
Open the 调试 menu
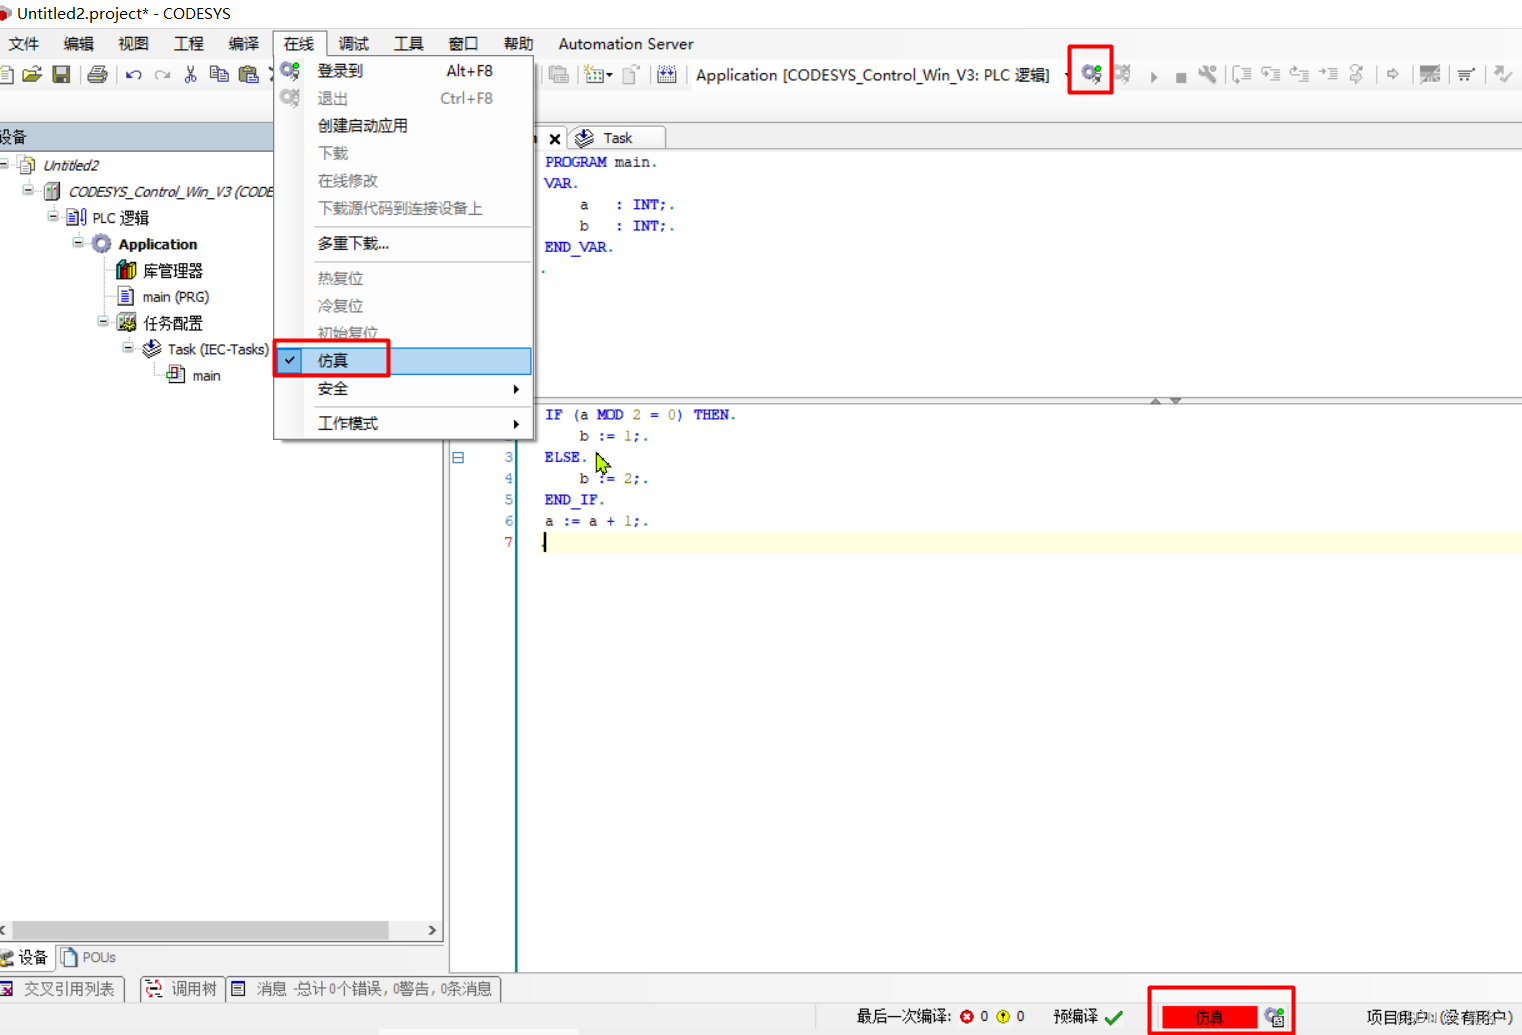353,44
